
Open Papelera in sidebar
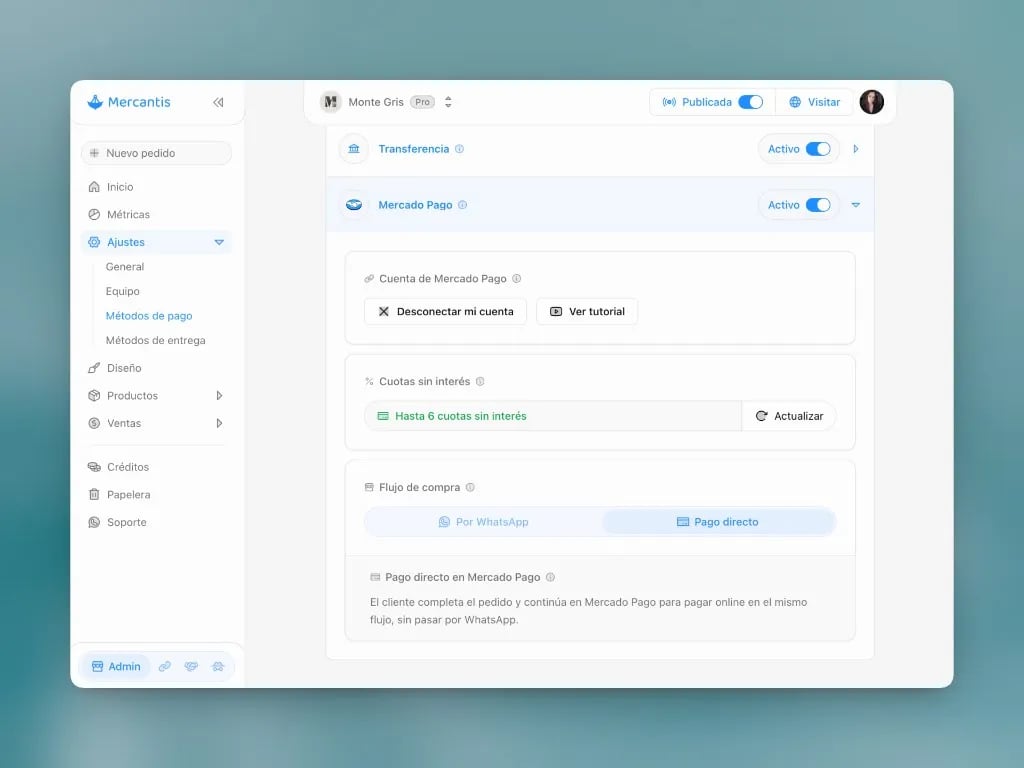coord(156,494)
